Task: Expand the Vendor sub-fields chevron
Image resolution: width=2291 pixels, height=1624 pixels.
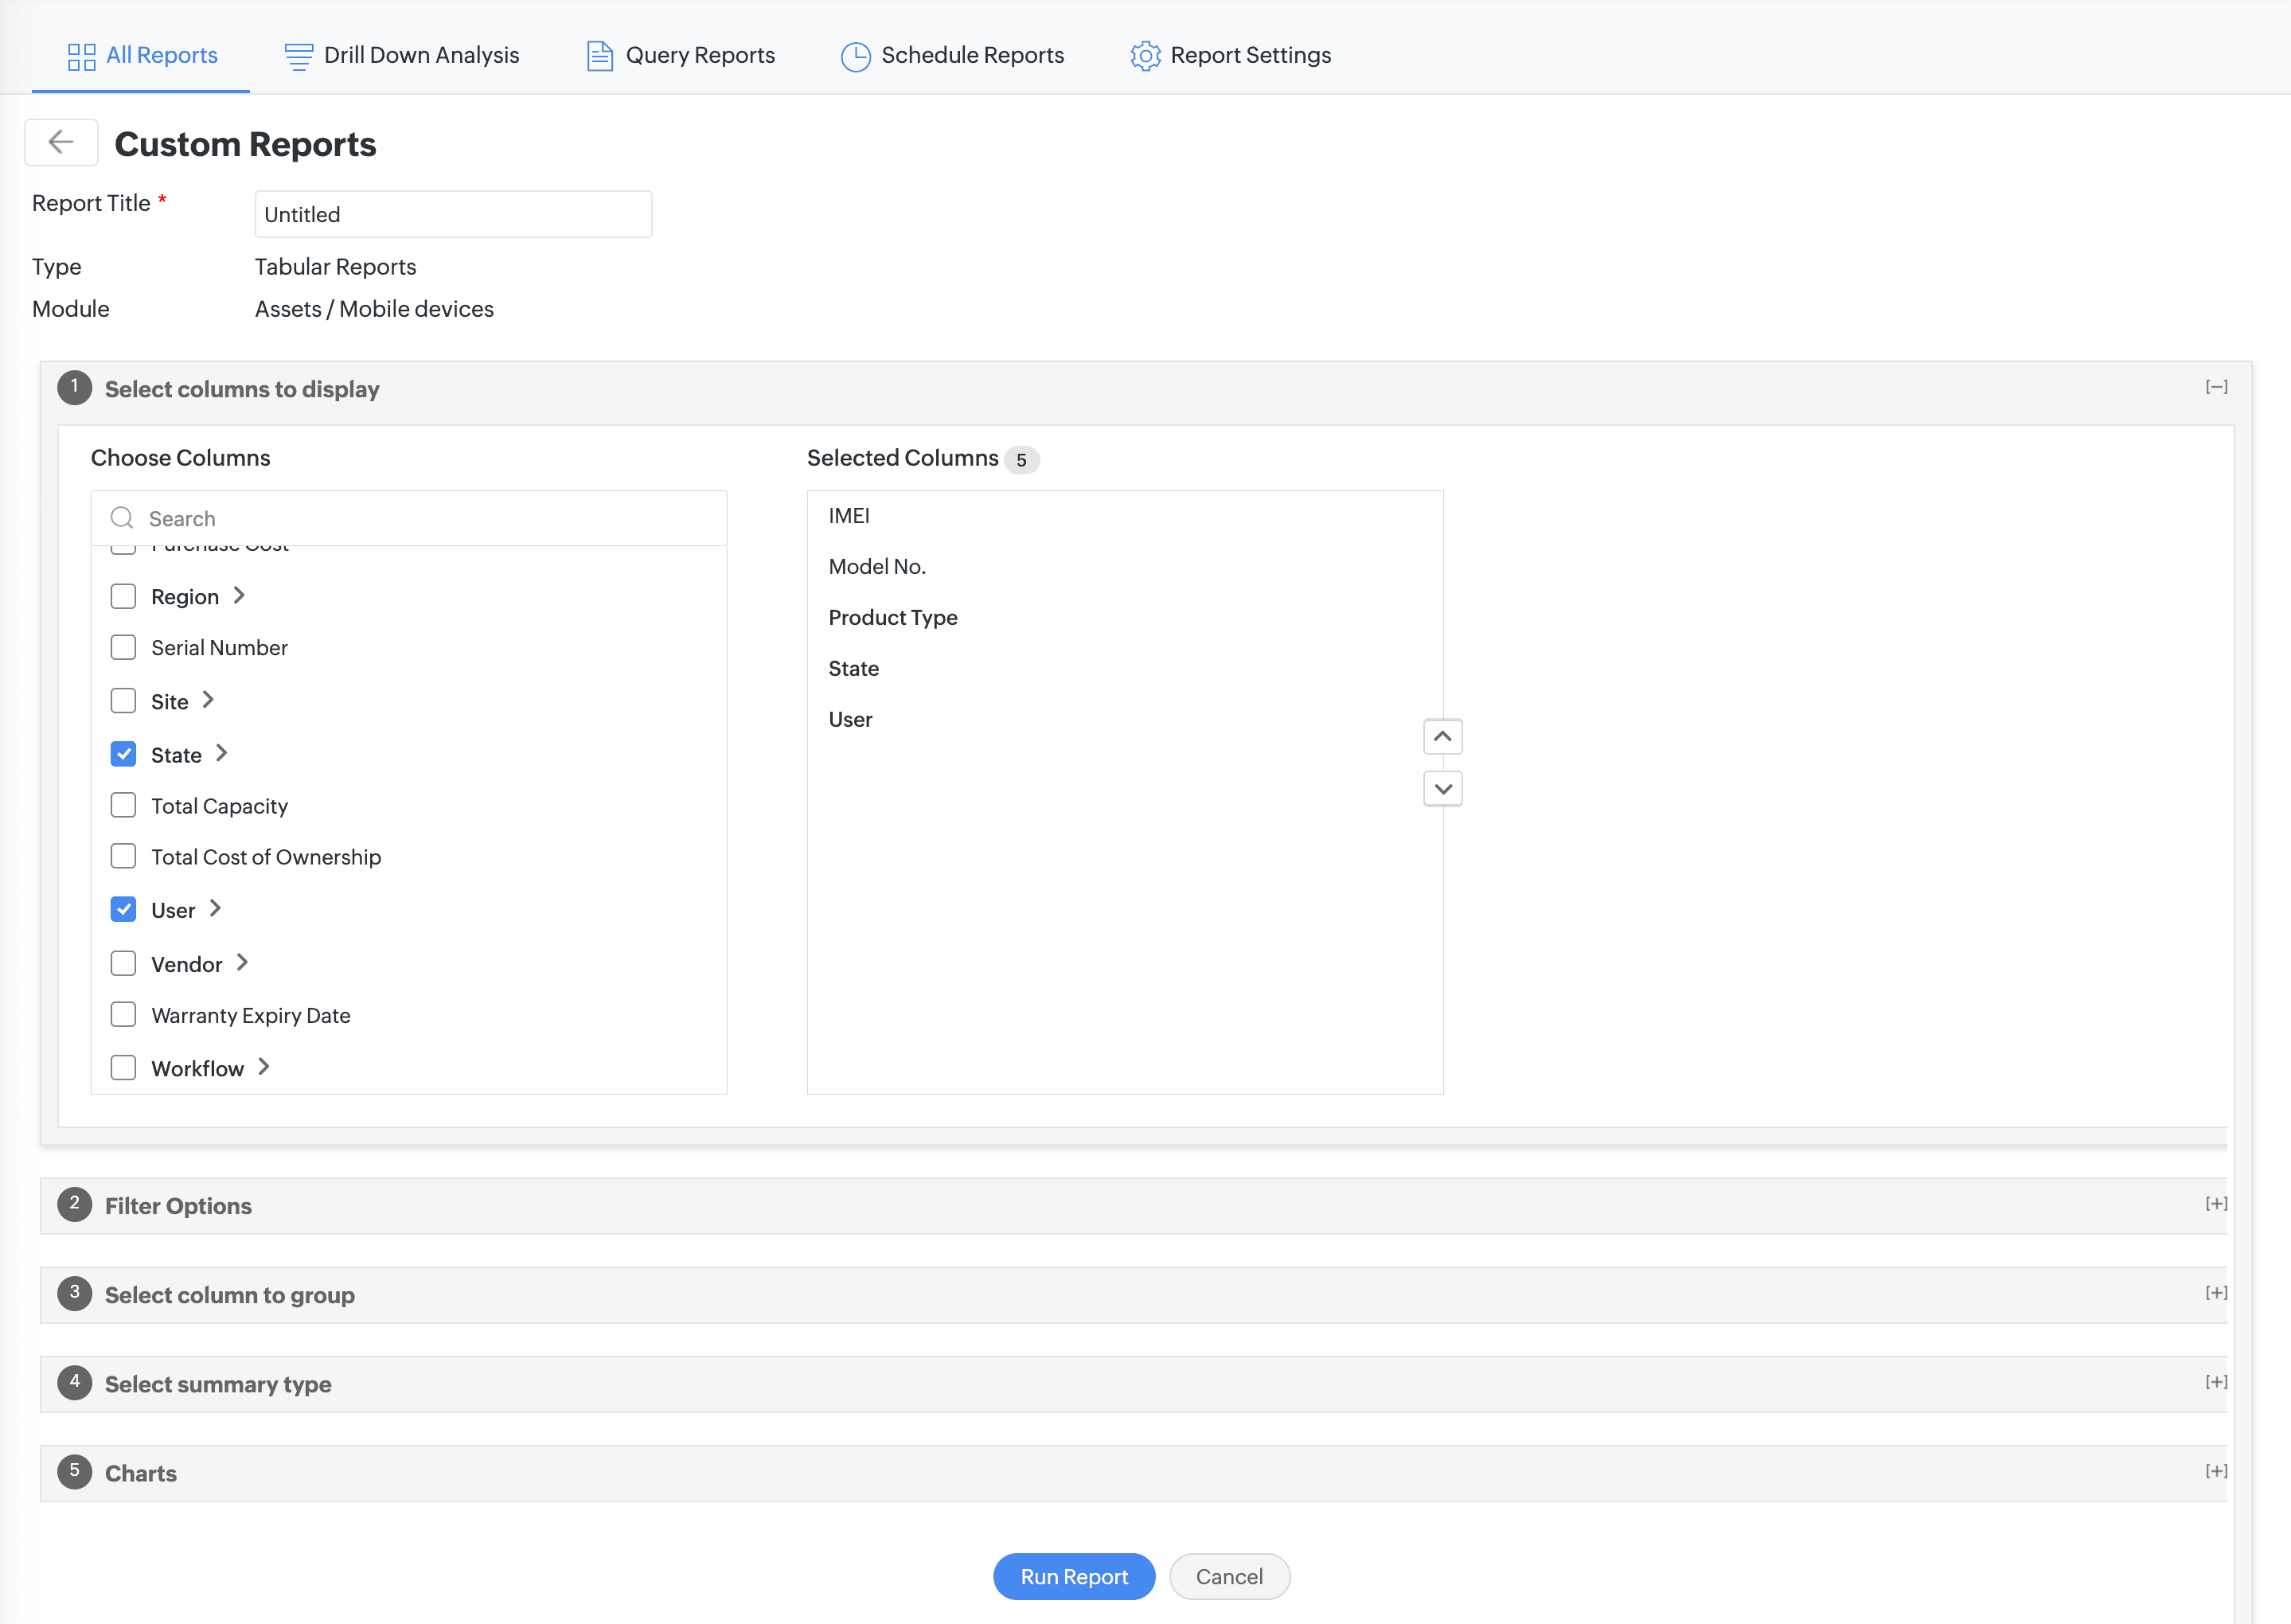Action: point(242,963)
